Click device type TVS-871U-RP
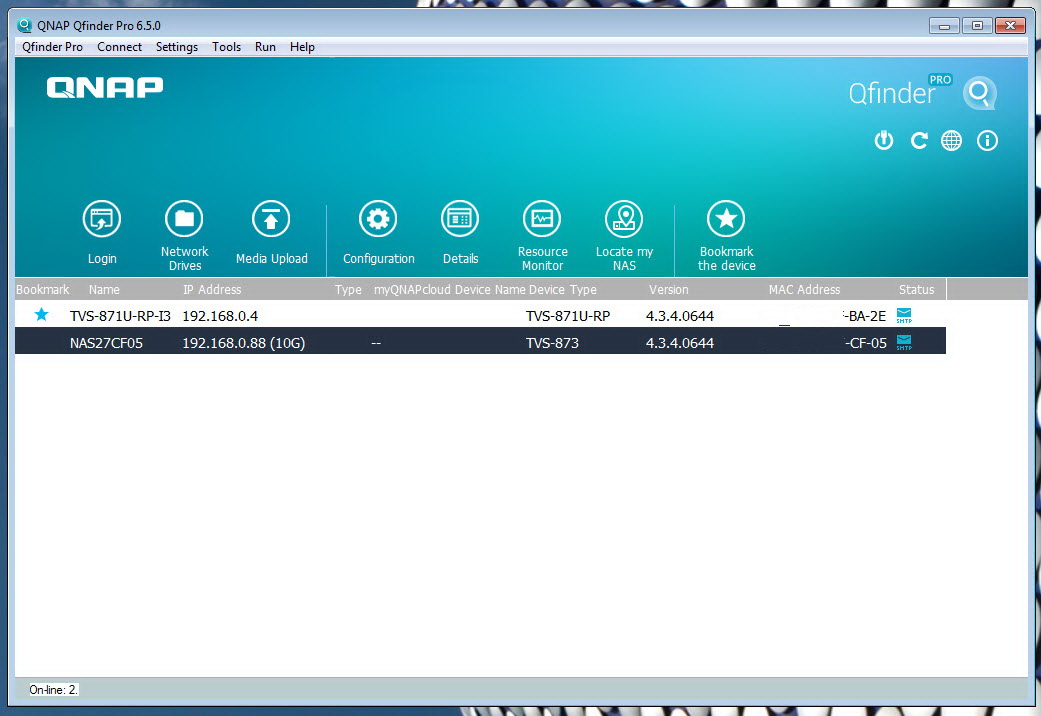Viewport: 1041px width, 716px height. [568, 316]
